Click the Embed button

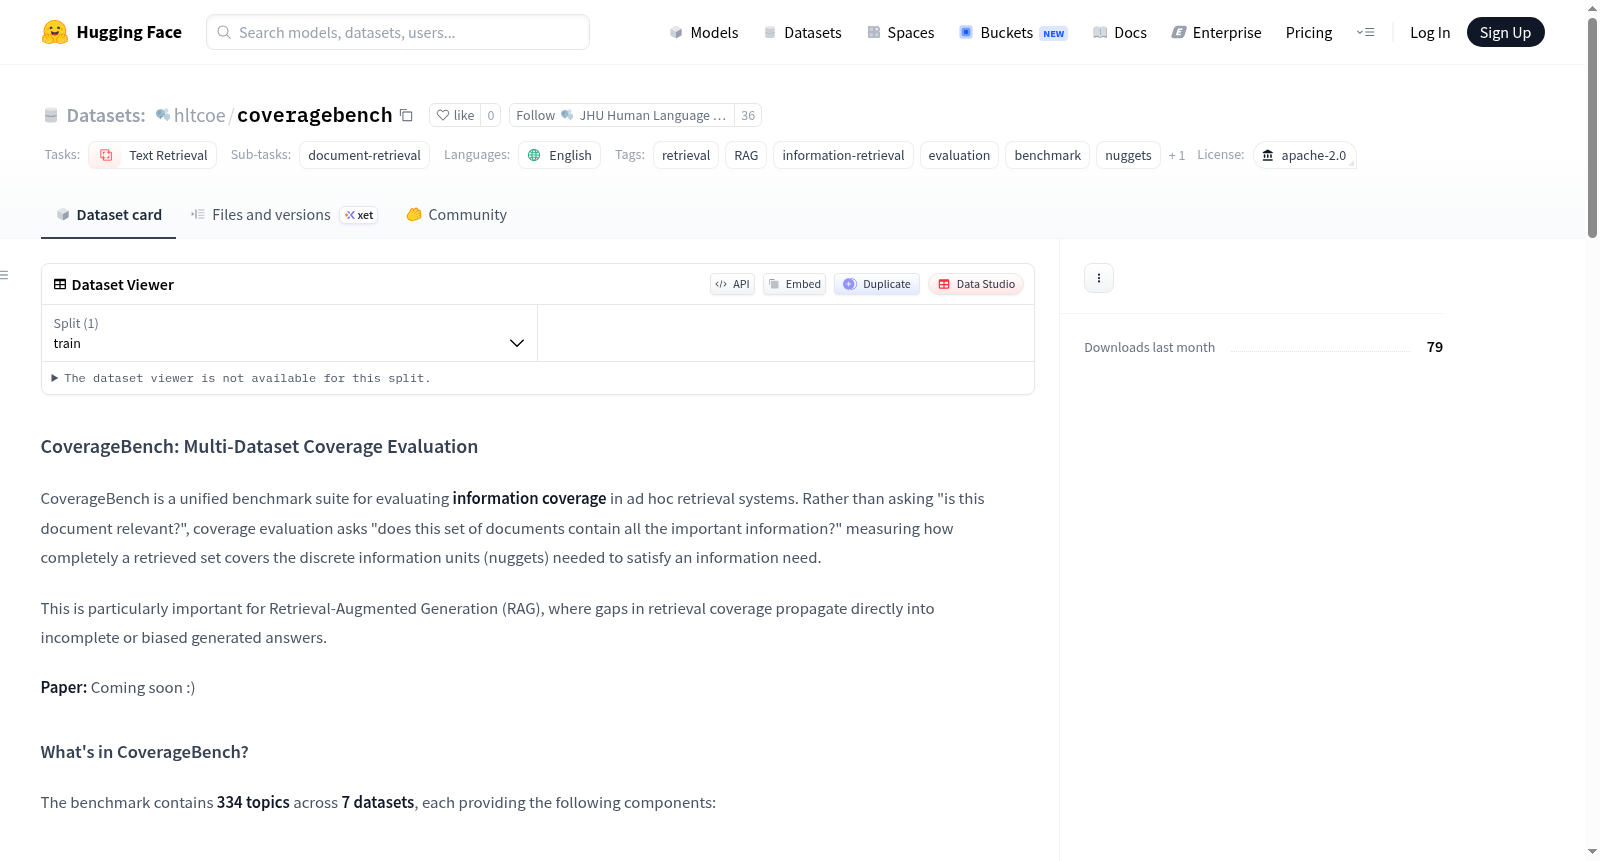(x=794, y=284)
